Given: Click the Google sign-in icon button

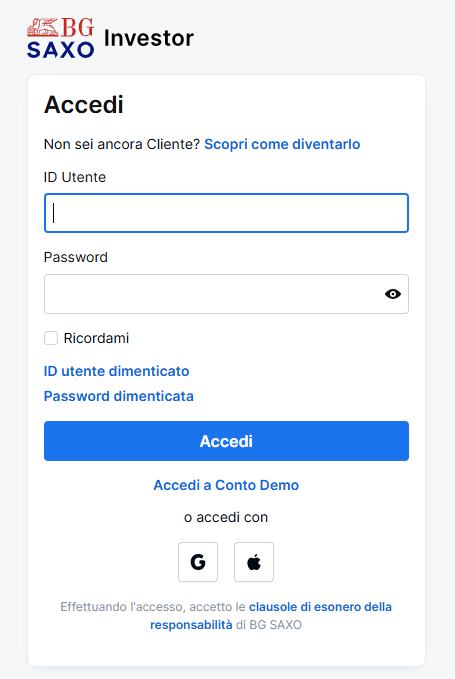Looking at the screenshot, I should (198, 562).
